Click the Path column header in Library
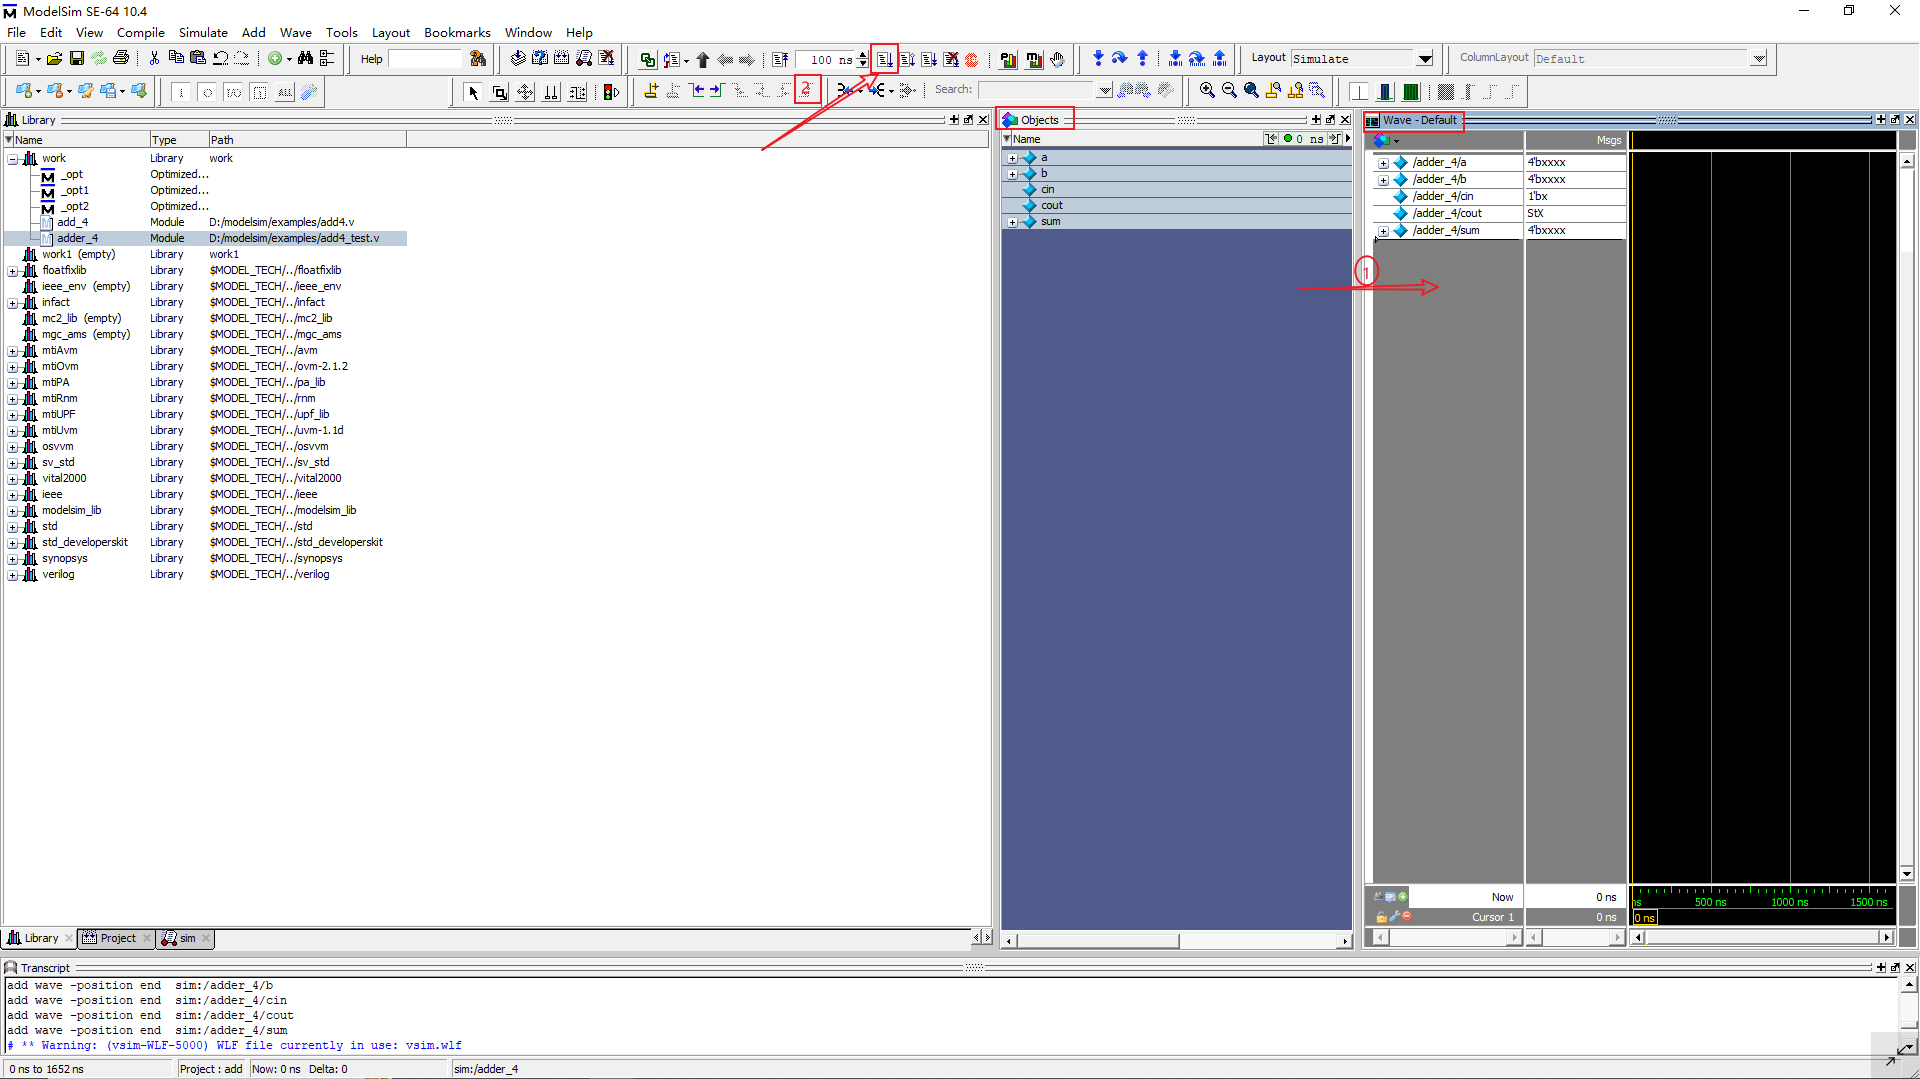This screenshot has height=1079, width=1920. point(306,140)
